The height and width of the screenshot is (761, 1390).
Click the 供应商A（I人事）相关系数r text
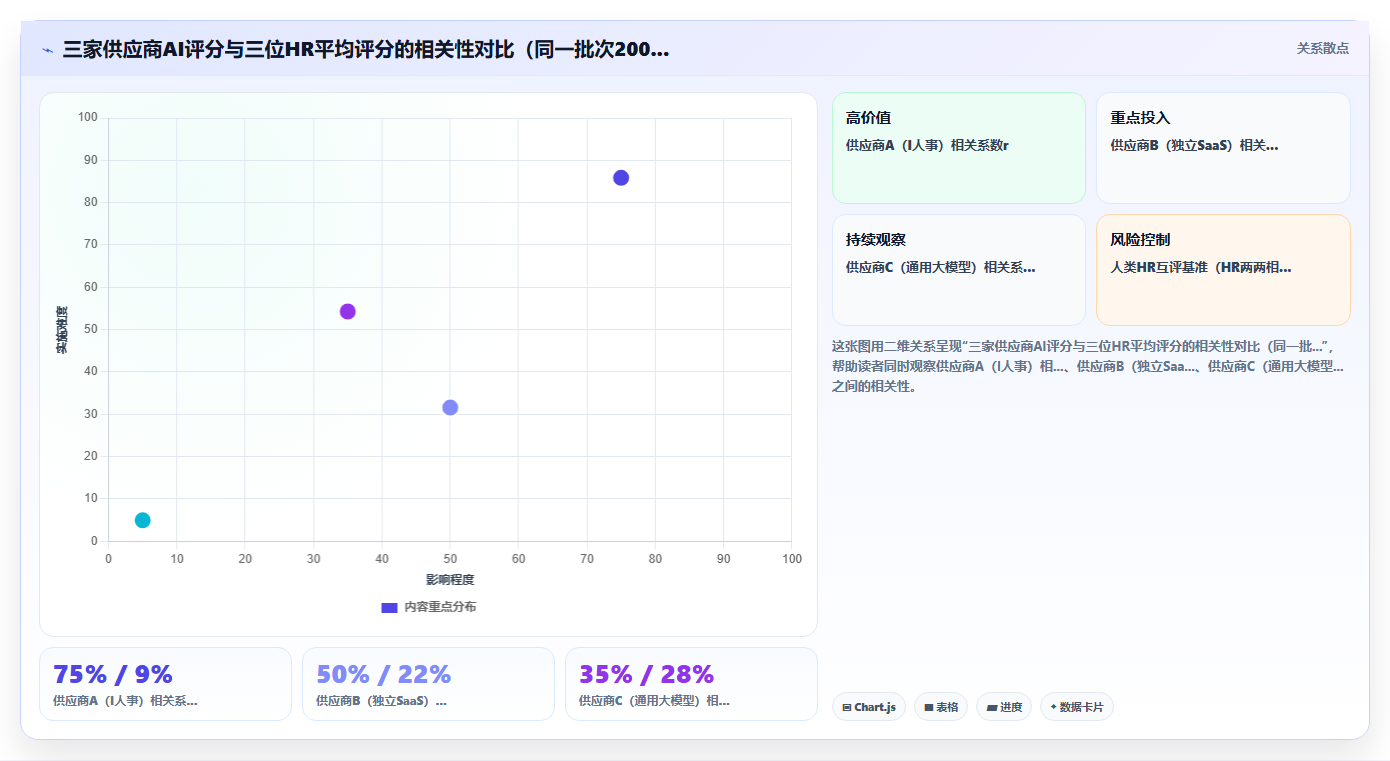[x=927, y=145]
